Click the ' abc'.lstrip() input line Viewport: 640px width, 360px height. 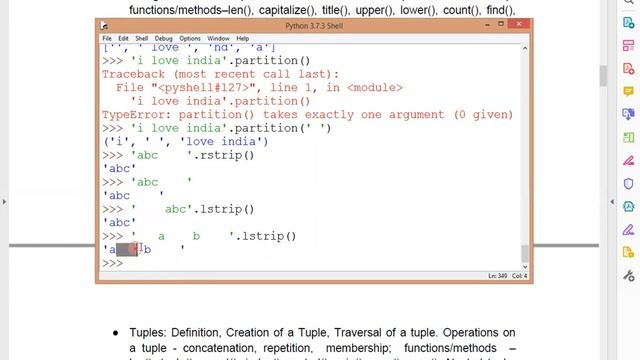(178, 209)
